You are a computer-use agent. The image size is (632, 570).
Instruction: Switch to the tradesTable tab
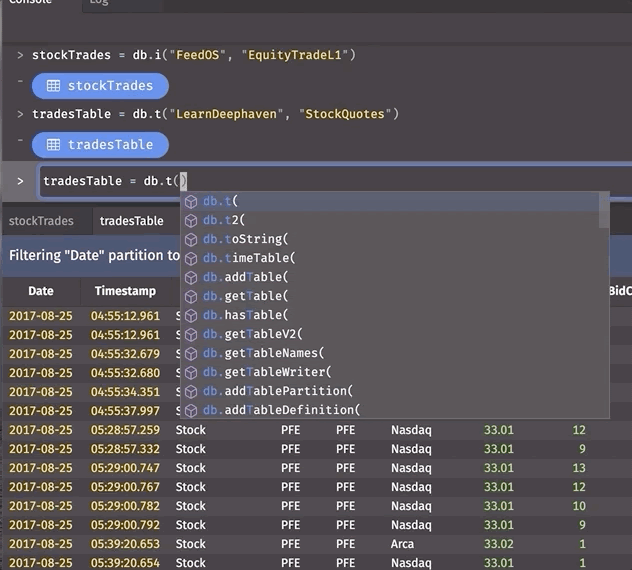[131, 221]
